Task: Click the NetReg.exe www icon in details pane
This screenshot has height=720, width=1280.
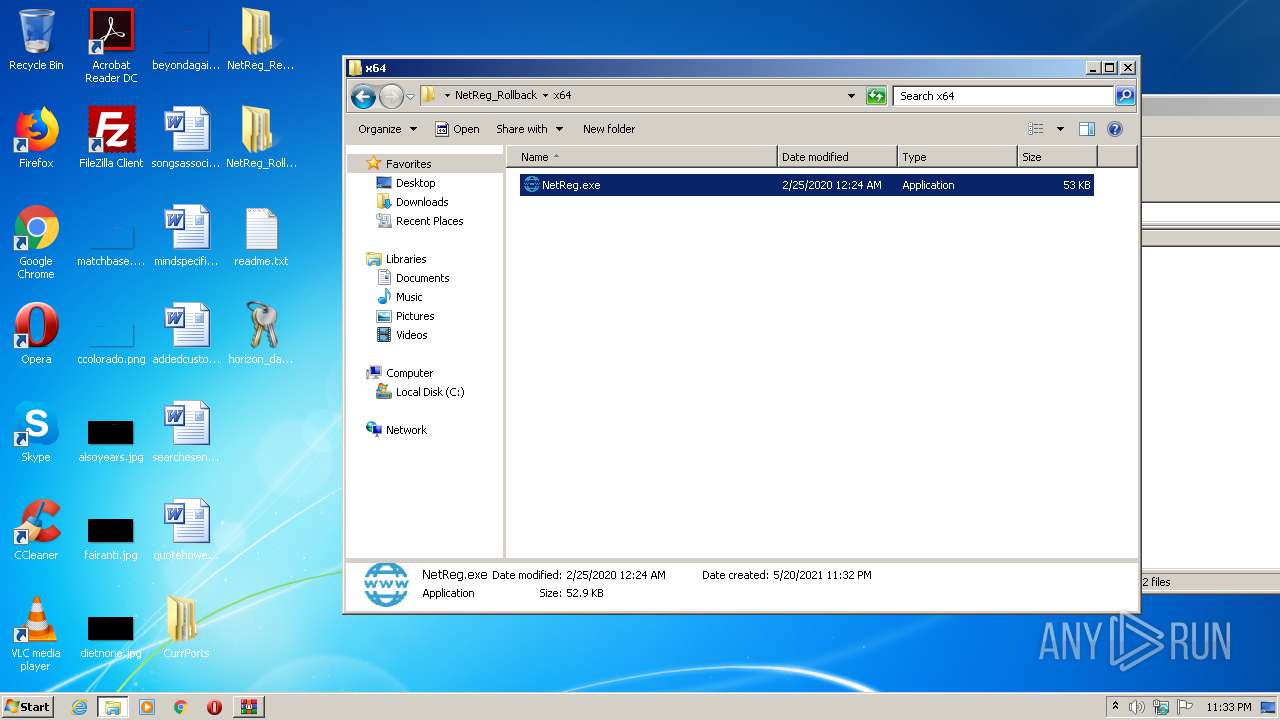Action: [386, 584]
